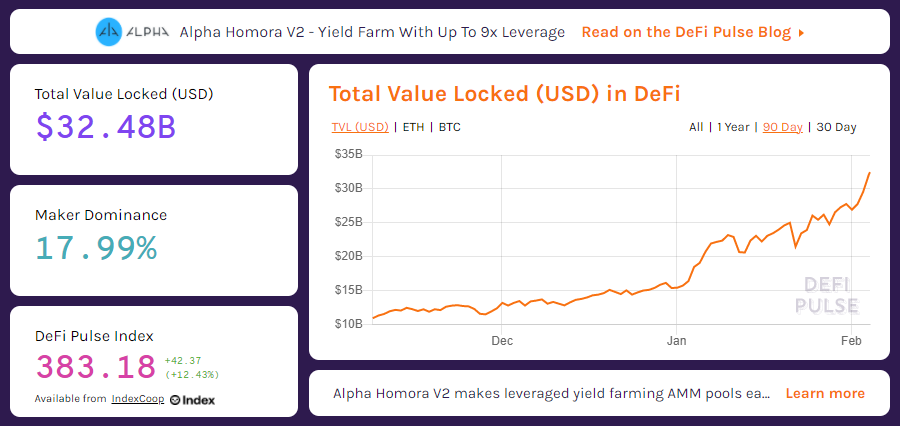Viewport: 900px width, 426px height.
Task: Click the Index logo icon near IndexCoop
Action: pos(192,400)
